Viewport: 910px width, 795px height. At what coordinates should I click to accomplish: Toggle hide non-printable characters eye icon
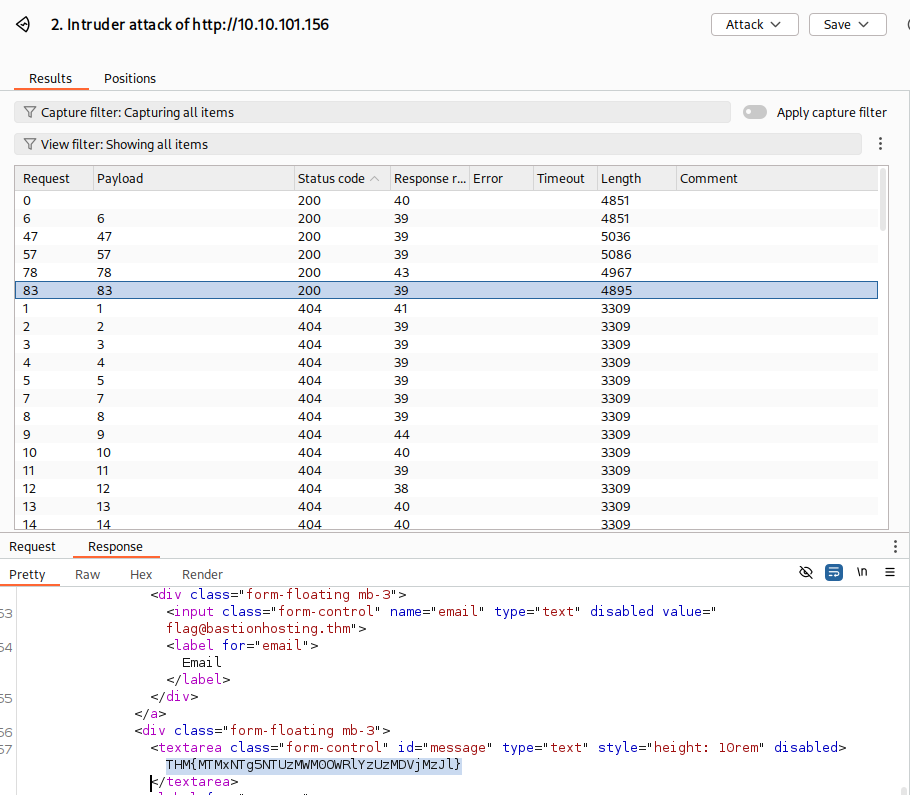click(806, 572)
